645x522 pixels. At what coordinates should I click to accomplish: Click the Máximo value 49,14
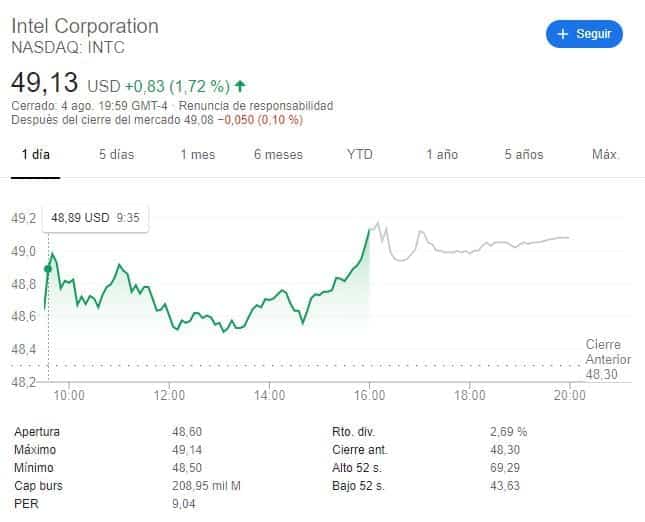187,450
